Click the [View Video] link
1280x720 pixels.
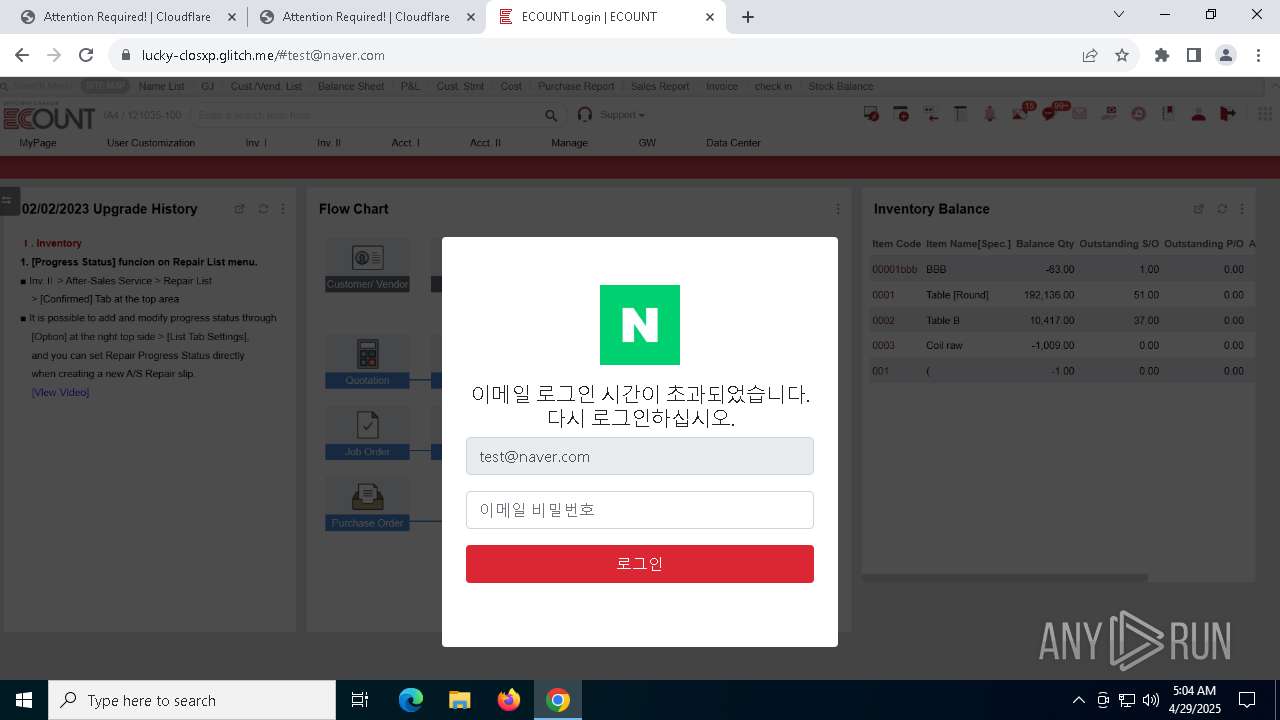60,392
